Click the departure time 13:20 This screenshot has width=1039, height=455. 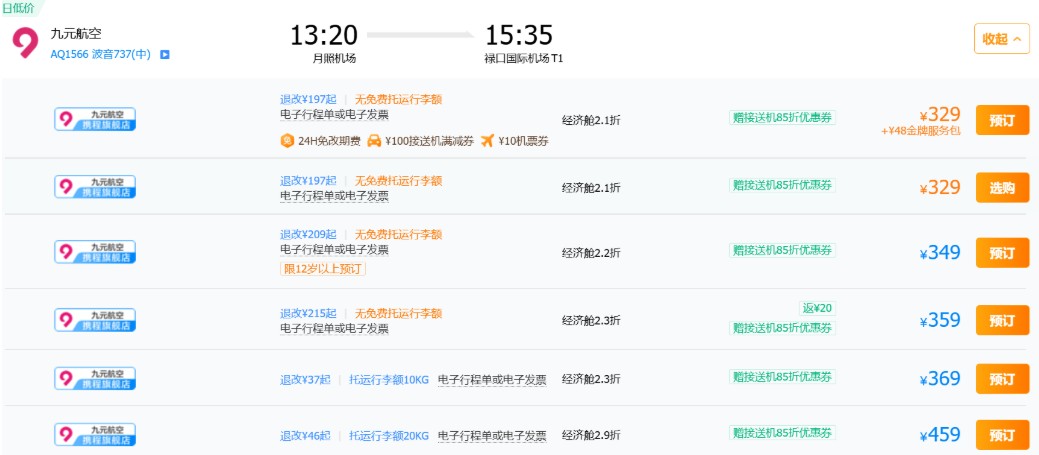pyautogui.click(x=324, y=35)
